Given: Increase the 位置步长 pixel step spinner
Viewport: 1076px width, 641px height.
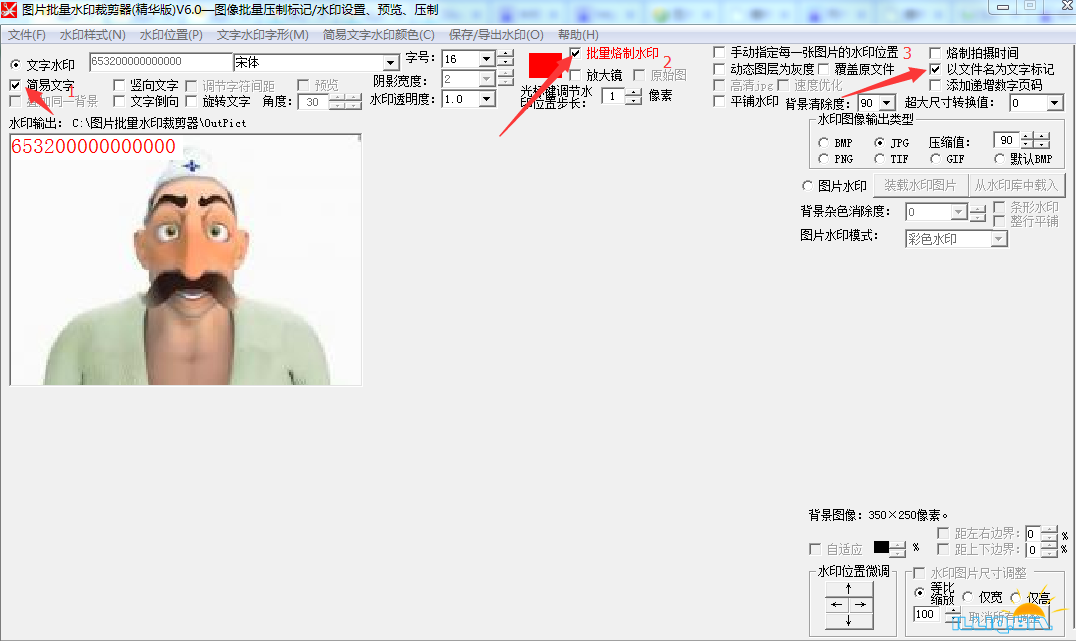Looking at the screenshot, I should point(634,92).
